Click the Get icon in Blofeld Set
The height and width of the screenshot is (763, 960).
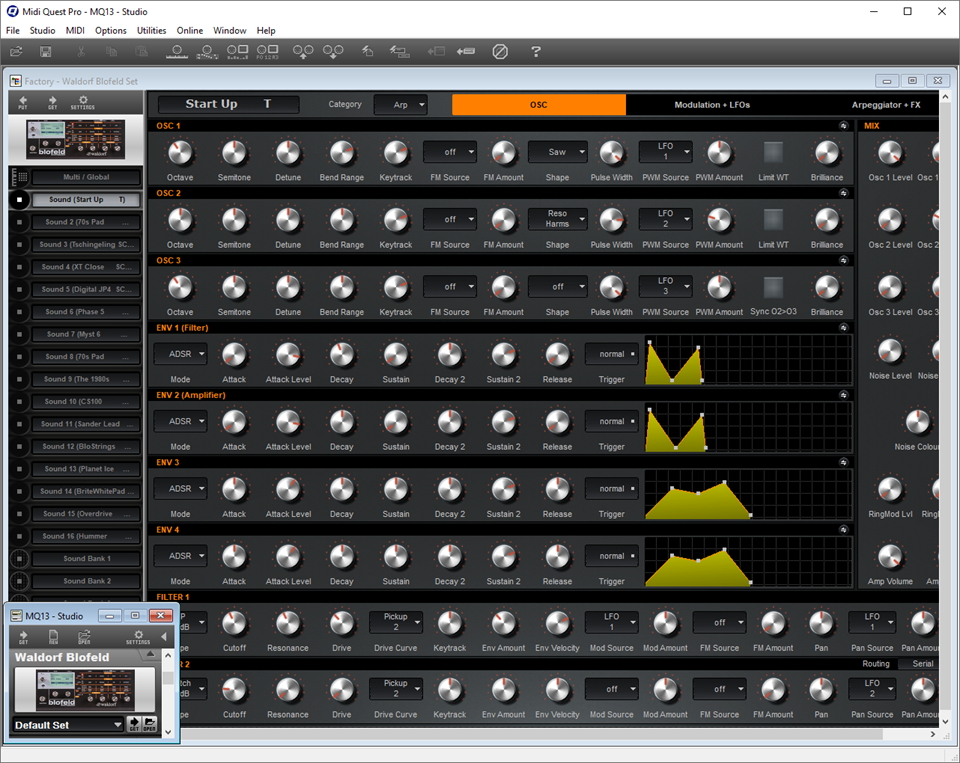52,103
